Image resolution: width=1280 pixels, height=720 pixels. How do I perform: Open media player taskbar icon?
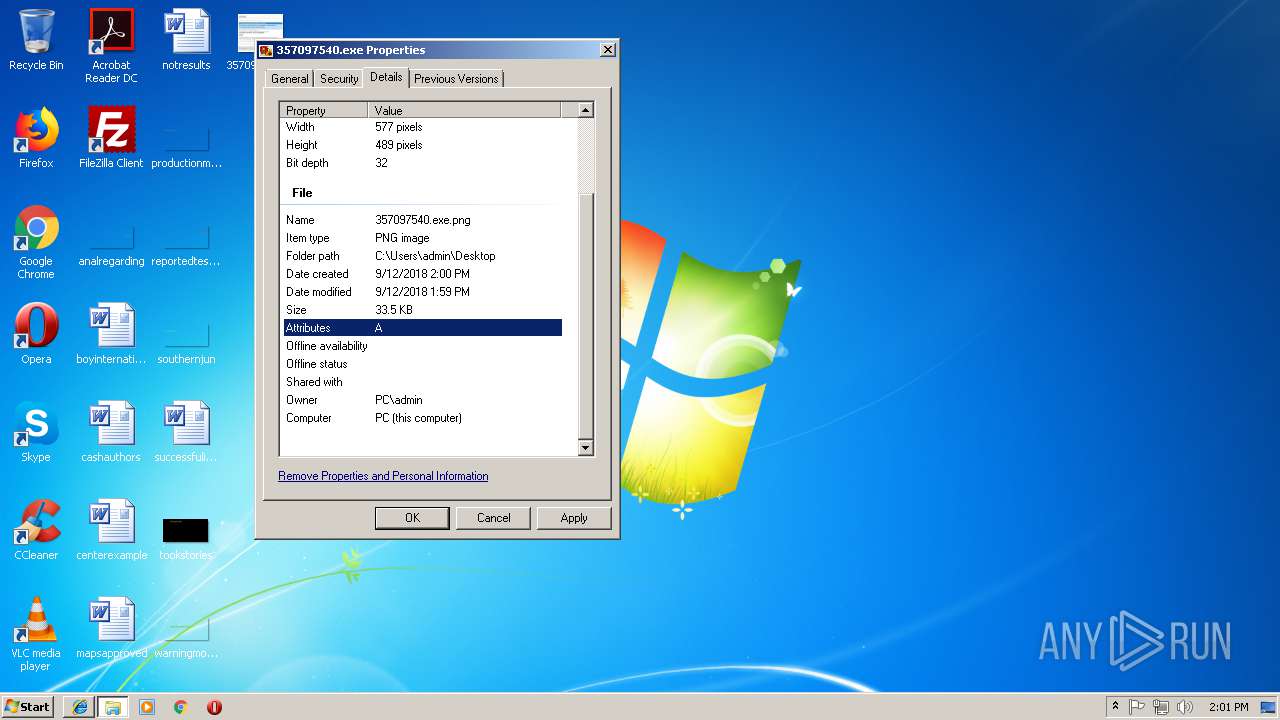click(x=147, y=707)
